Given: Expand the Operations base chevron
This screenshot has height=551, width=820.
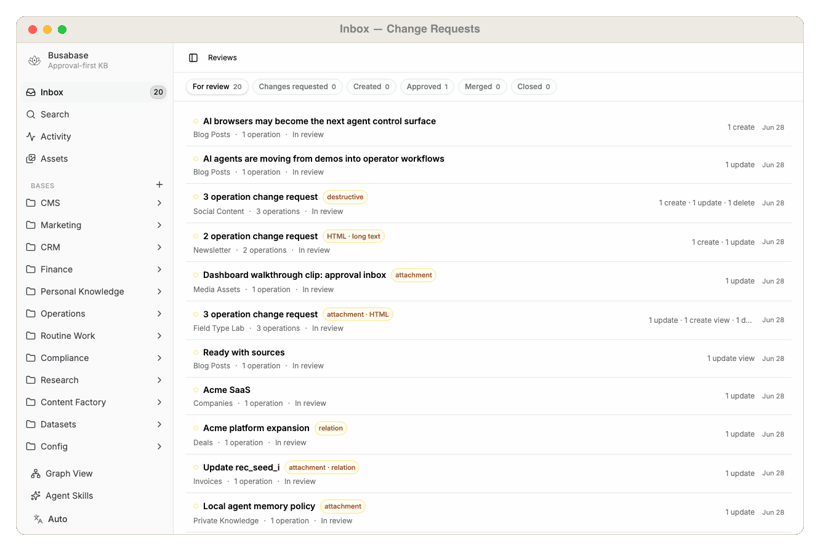Looking at the screenshot, I should point(160,313).
